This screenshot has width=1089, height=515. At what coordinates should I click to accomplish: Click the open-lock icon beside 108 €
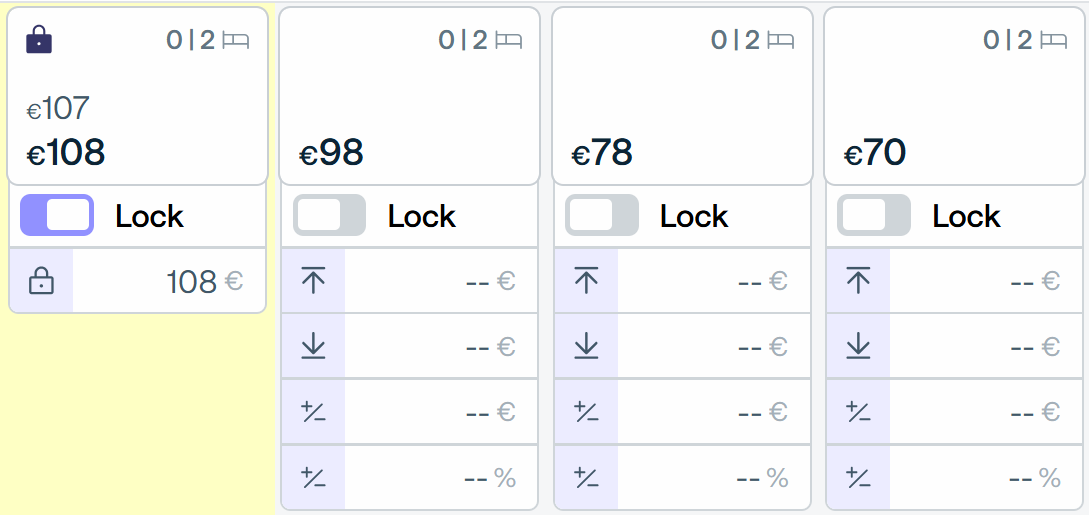42,282
